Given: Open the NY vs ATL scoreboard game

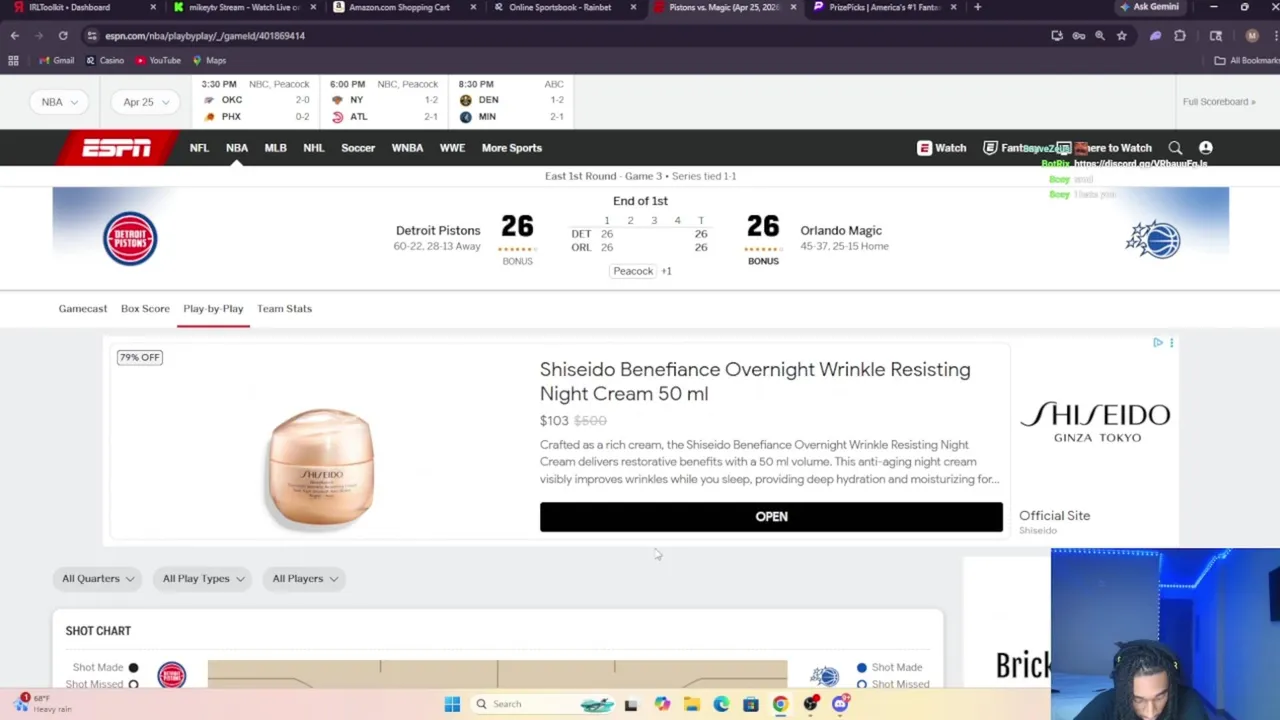Looking at the screenshot, I should coord(384,102).
